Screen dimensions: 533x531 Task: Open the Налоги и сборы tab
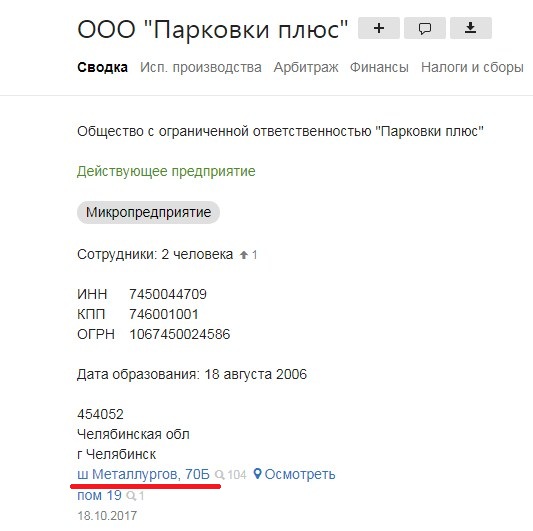(x=472, y=67)
